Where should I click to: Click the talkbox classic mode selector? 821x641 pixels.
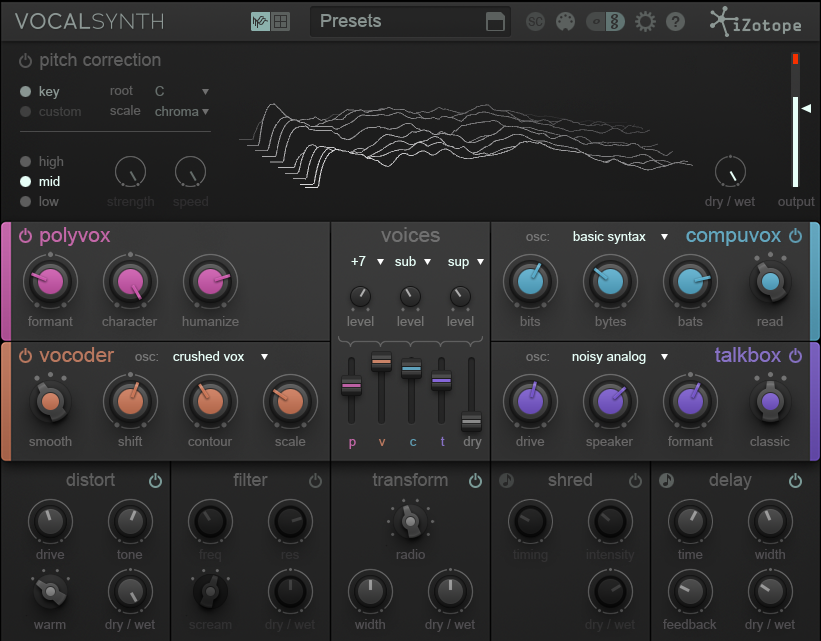770,402
